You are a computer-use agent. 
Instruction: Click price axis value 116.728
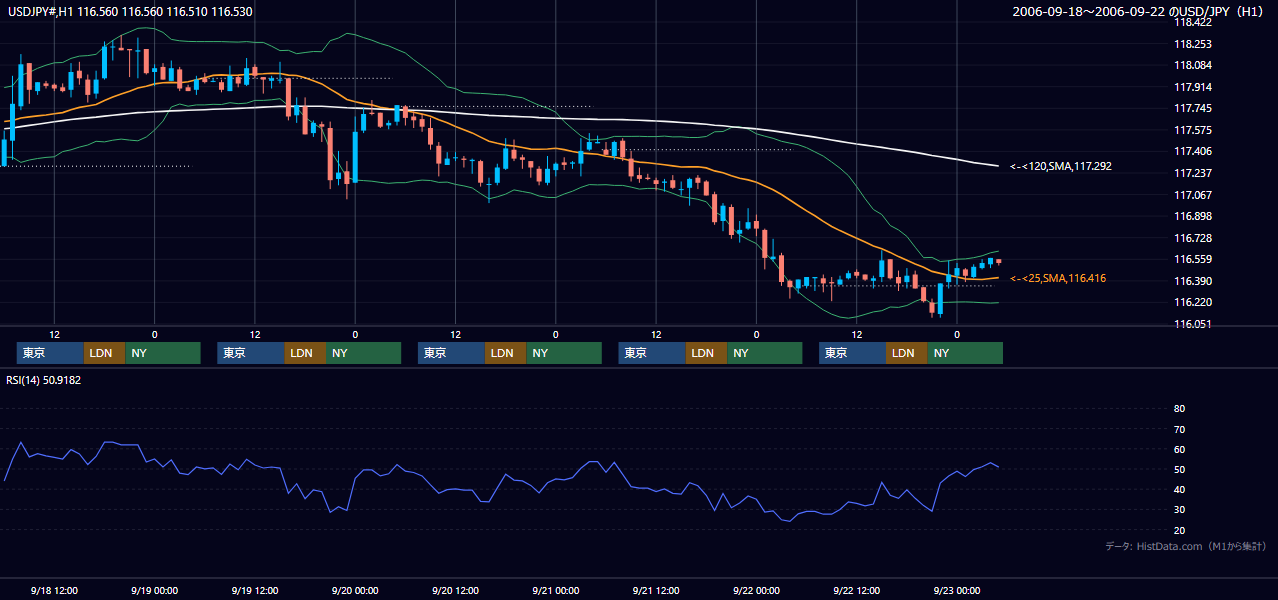1192,238
